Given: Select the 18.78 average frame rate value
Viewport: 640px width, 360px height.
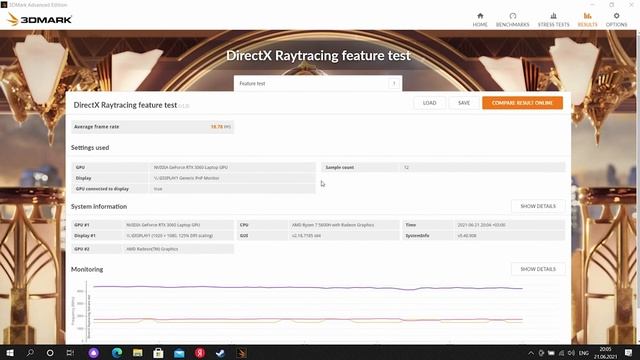Looking at the screenshot, I should 217,127.
